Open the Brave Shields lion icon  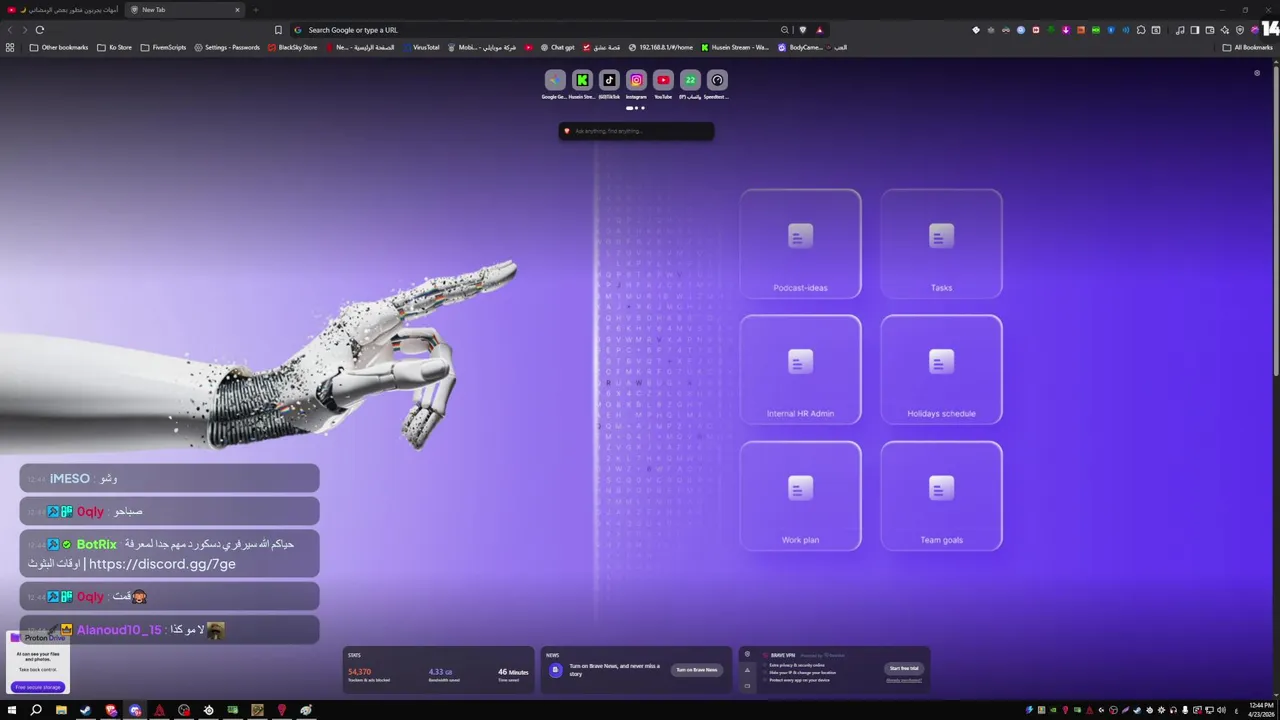802,30
